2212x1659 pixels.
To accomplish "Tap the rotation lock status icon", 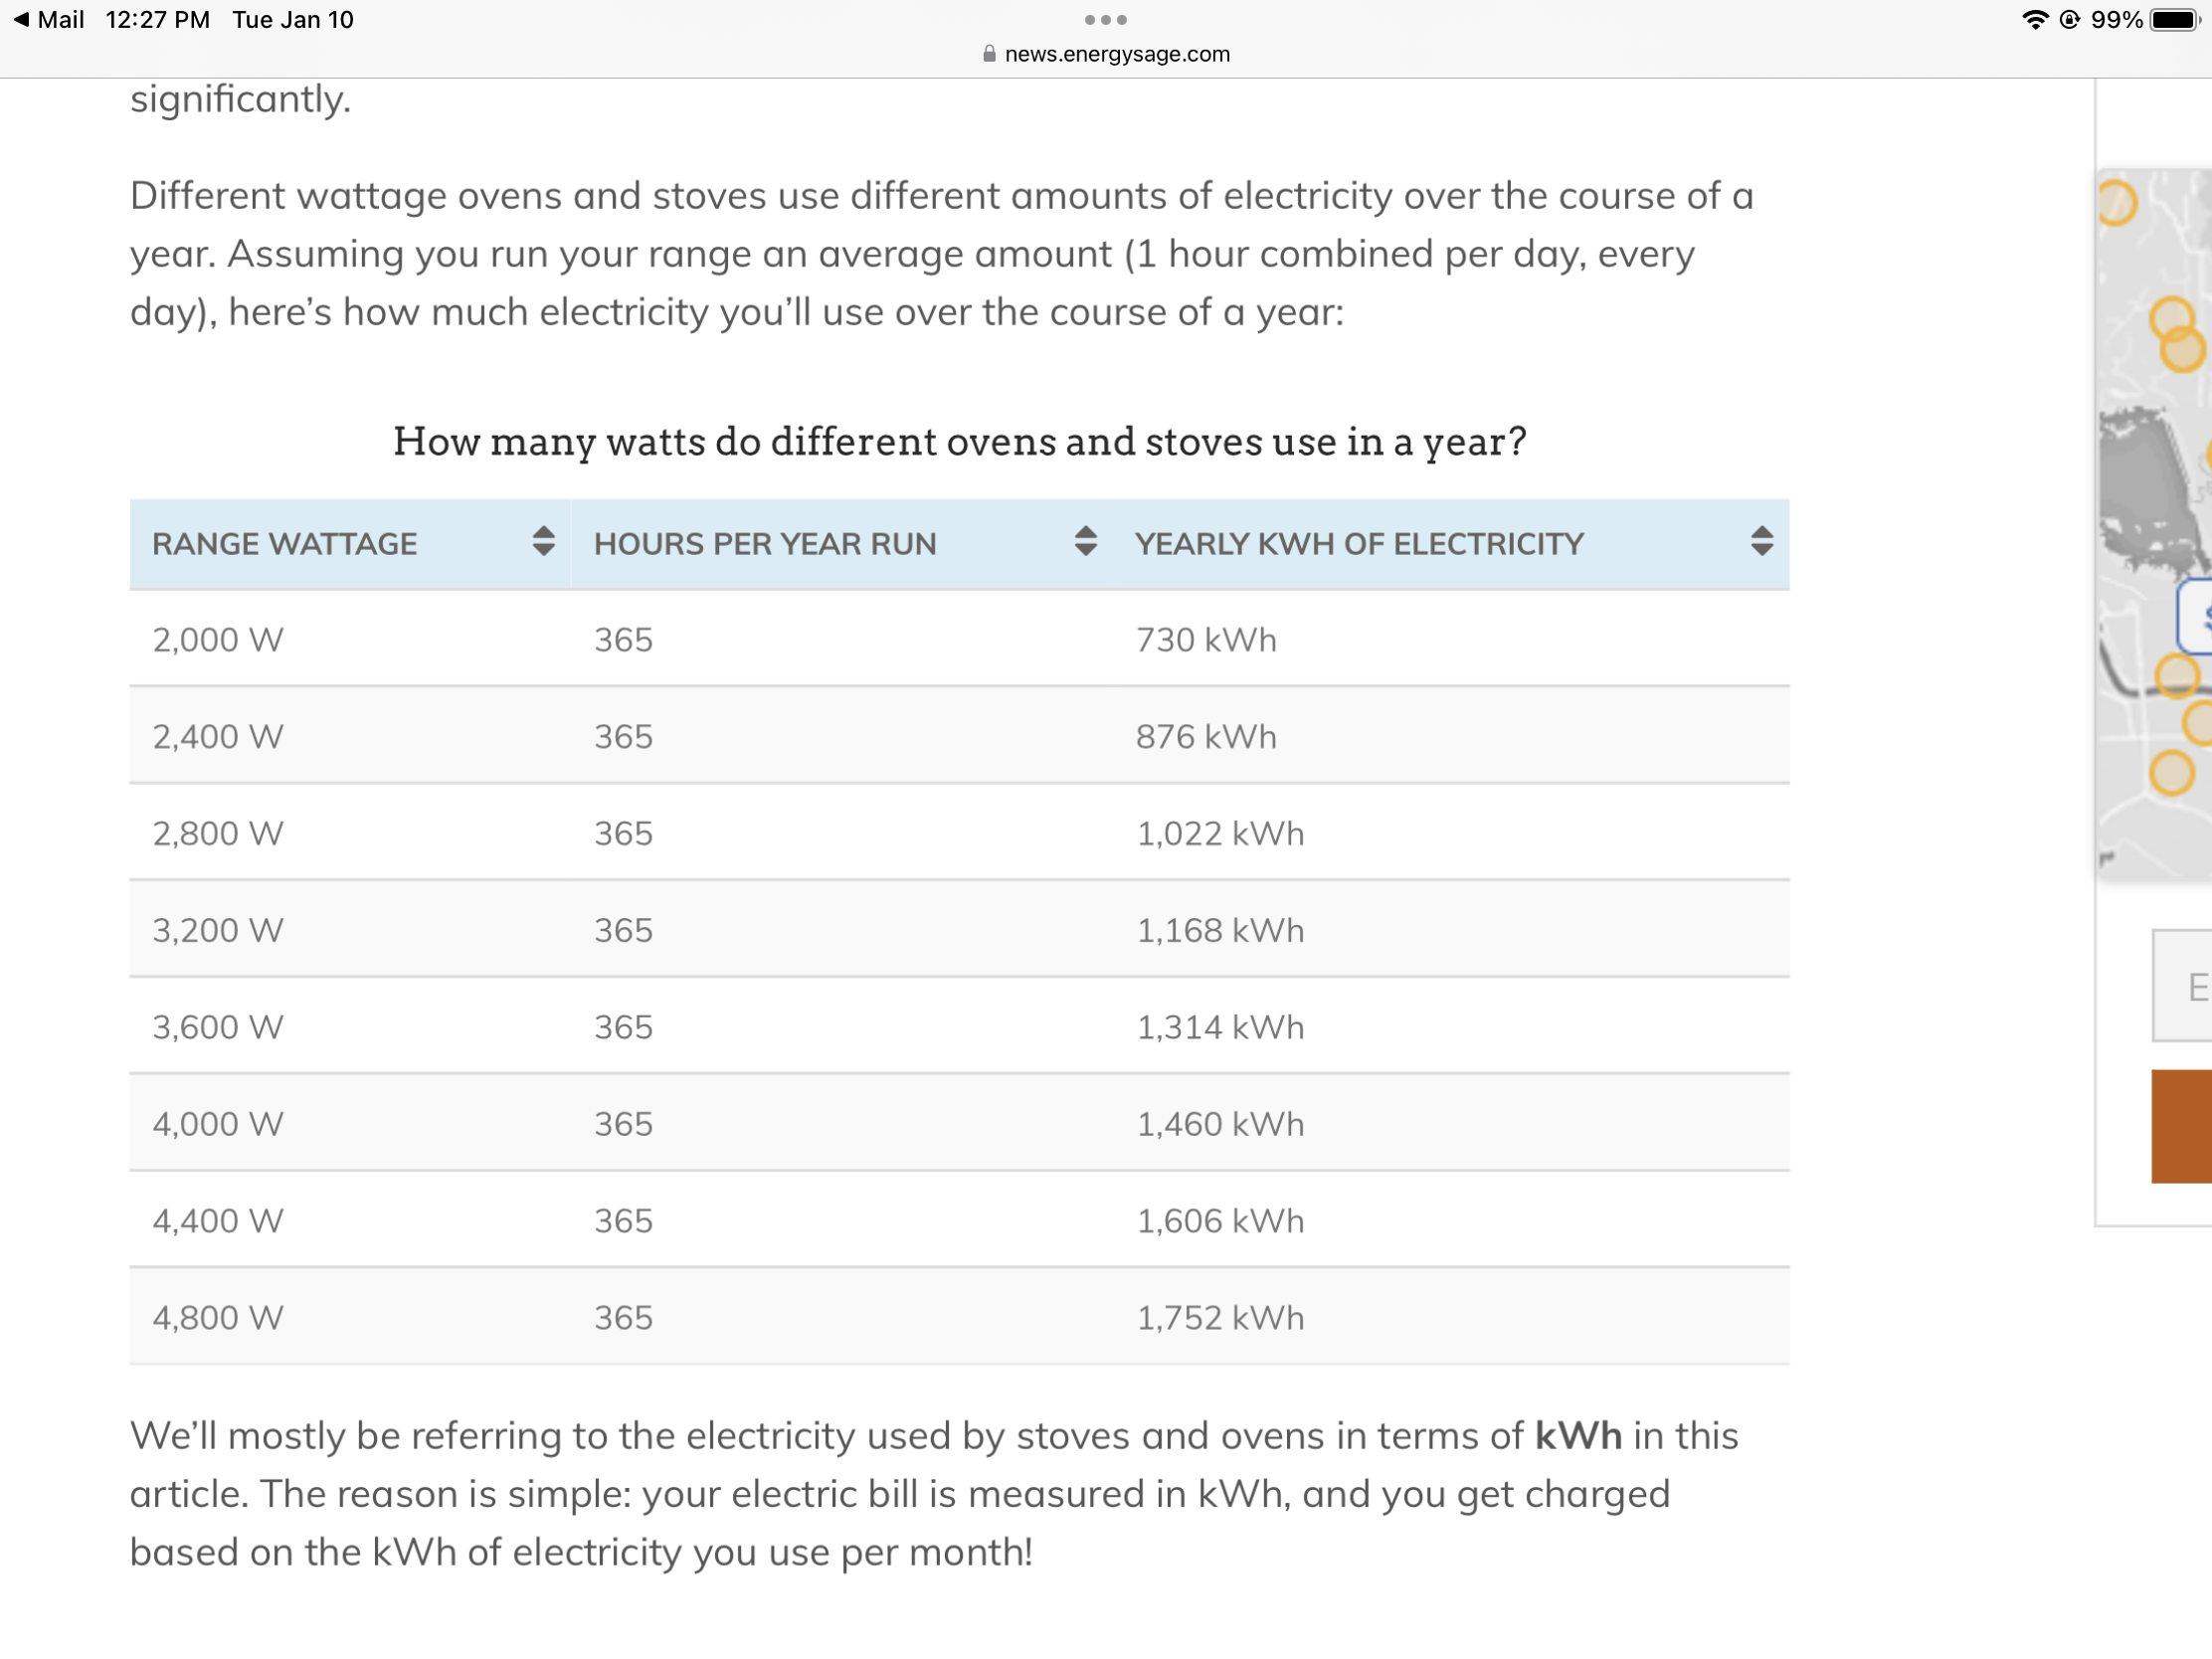I will [x=2069, y=20].
